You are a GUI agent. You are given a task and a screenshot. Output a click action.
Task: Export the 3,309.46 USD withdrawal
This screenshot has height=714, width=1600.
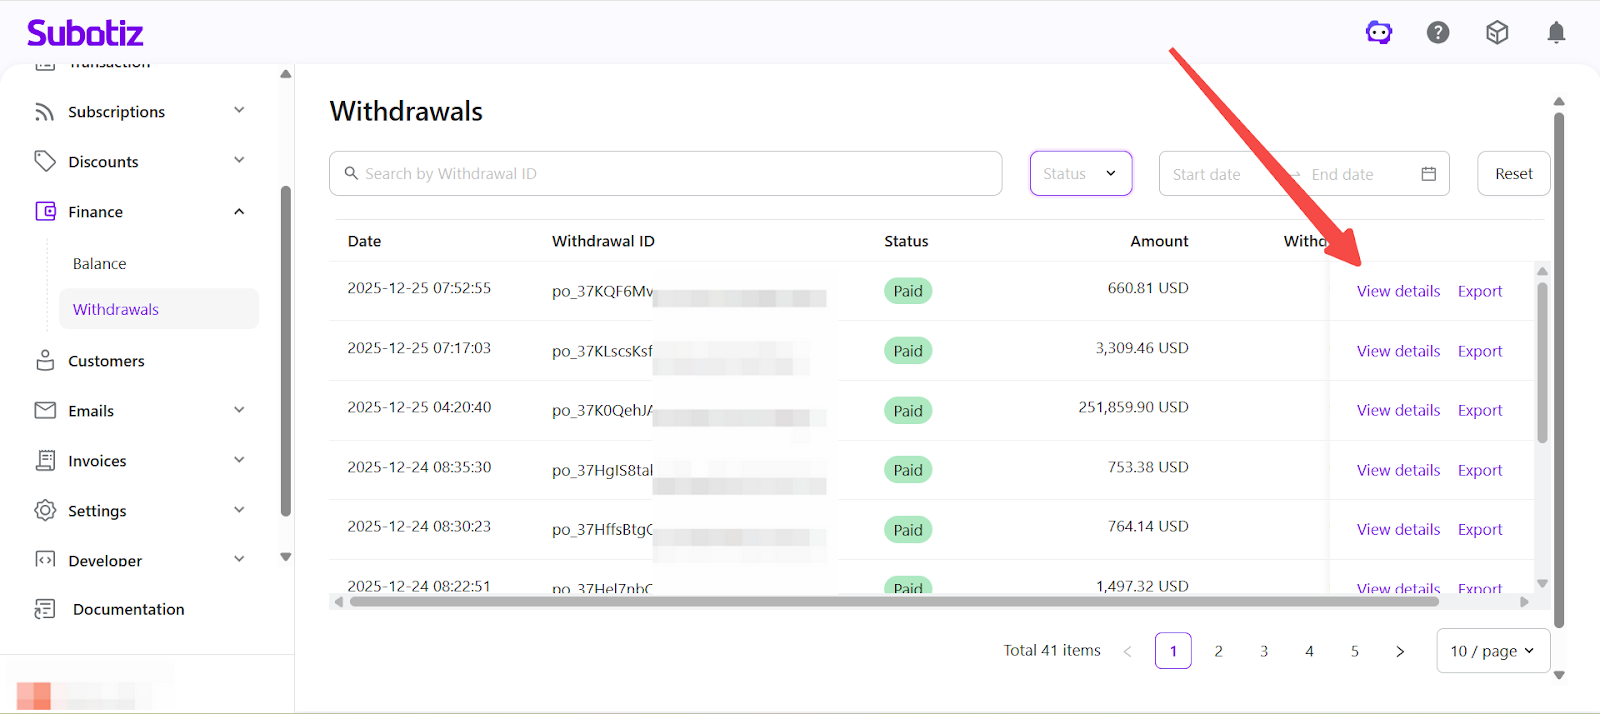pos(1480,351)
